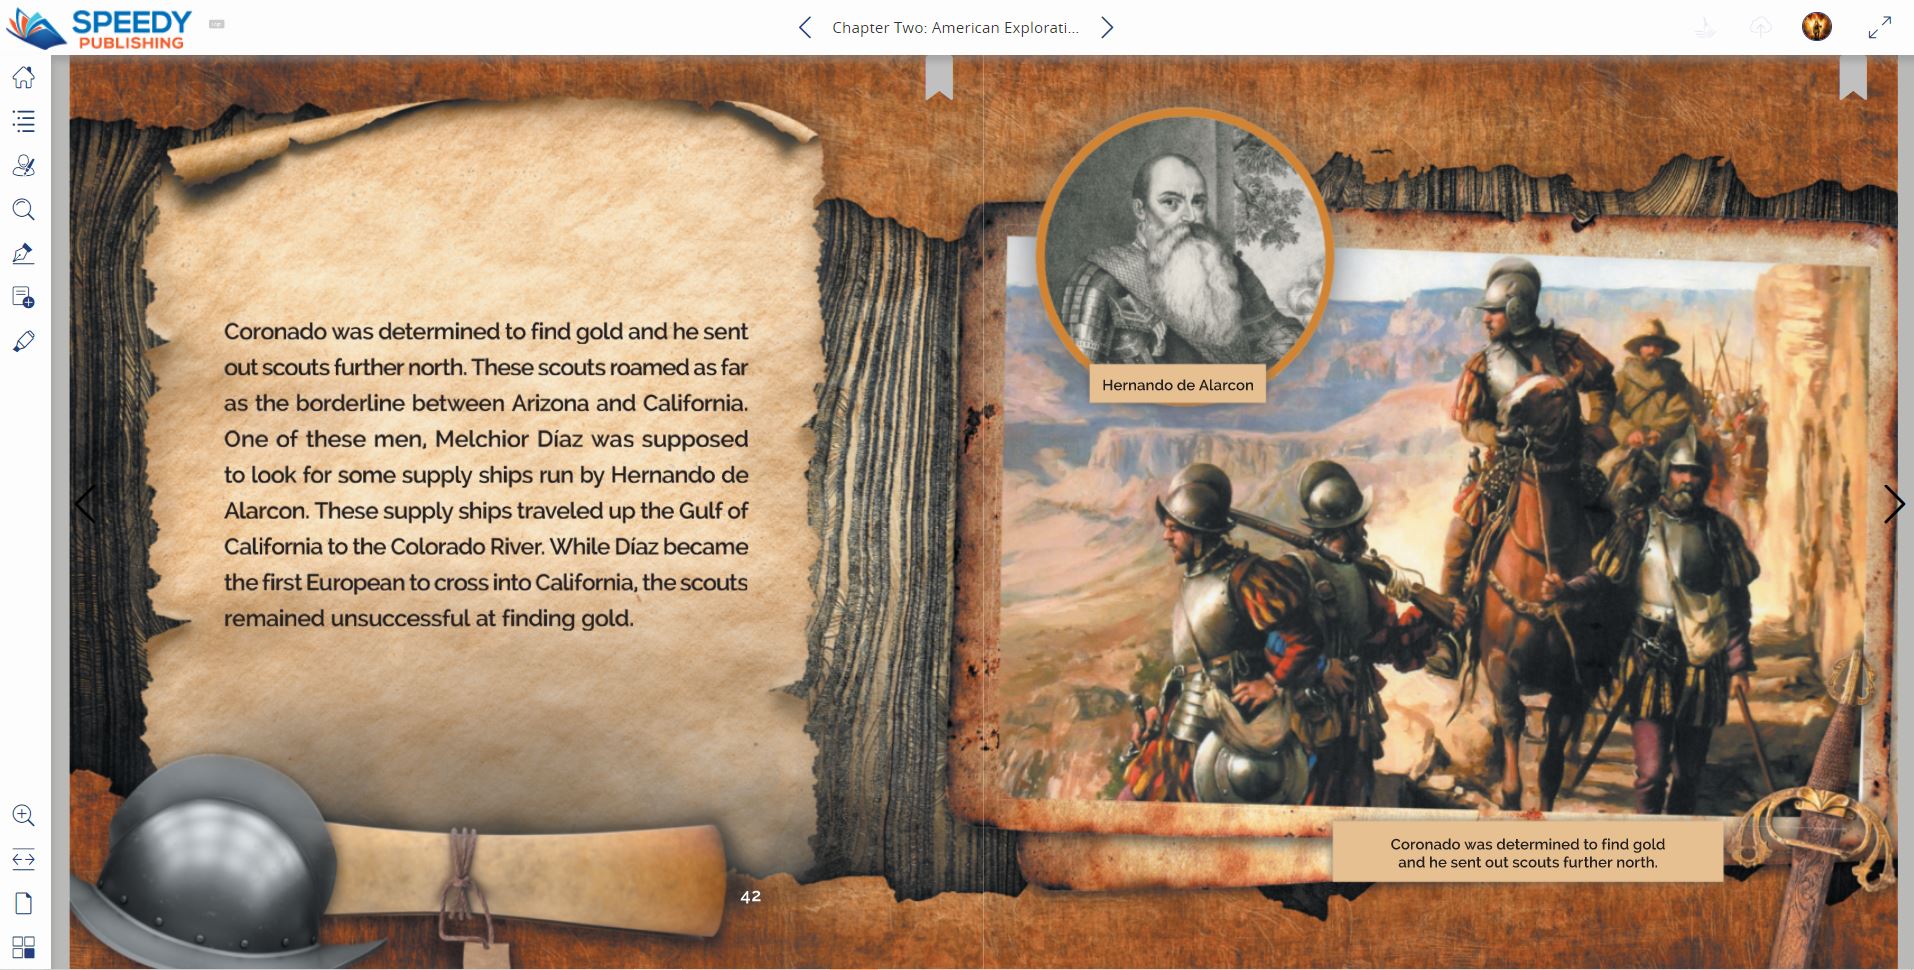Image resolution: width=1914 pixels, height=970 pixels.
Task: Click page number 42
Action: 751,897
